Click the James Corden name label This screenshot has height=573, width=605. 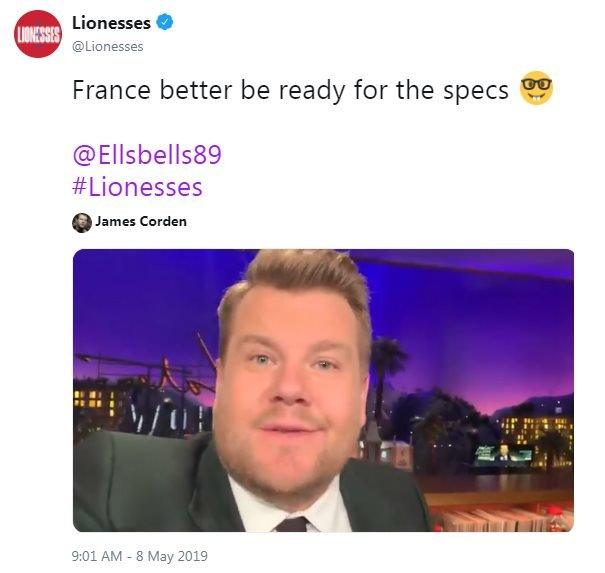coord(141,221)
